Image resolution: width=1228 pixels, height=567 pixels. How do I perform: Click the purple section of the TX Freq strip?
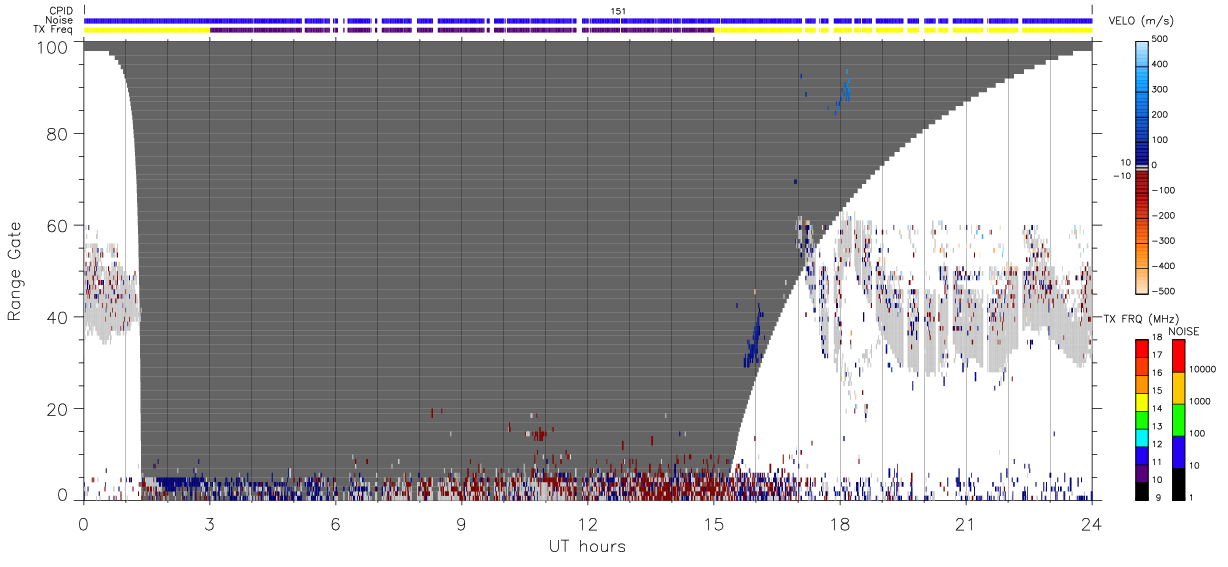[462, 30]
